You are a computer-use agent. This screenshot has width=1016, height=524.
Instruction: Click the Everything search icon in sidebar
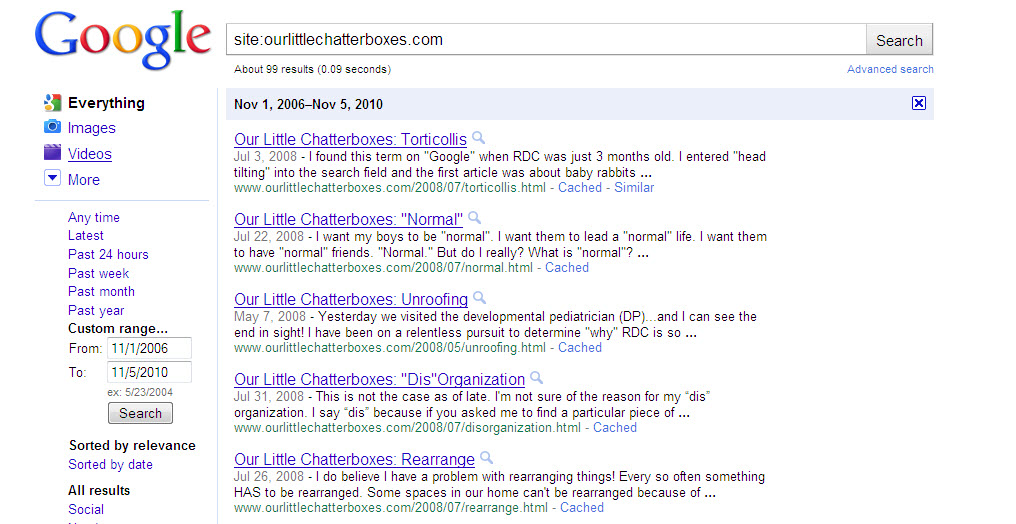click(x=53, y=102)
